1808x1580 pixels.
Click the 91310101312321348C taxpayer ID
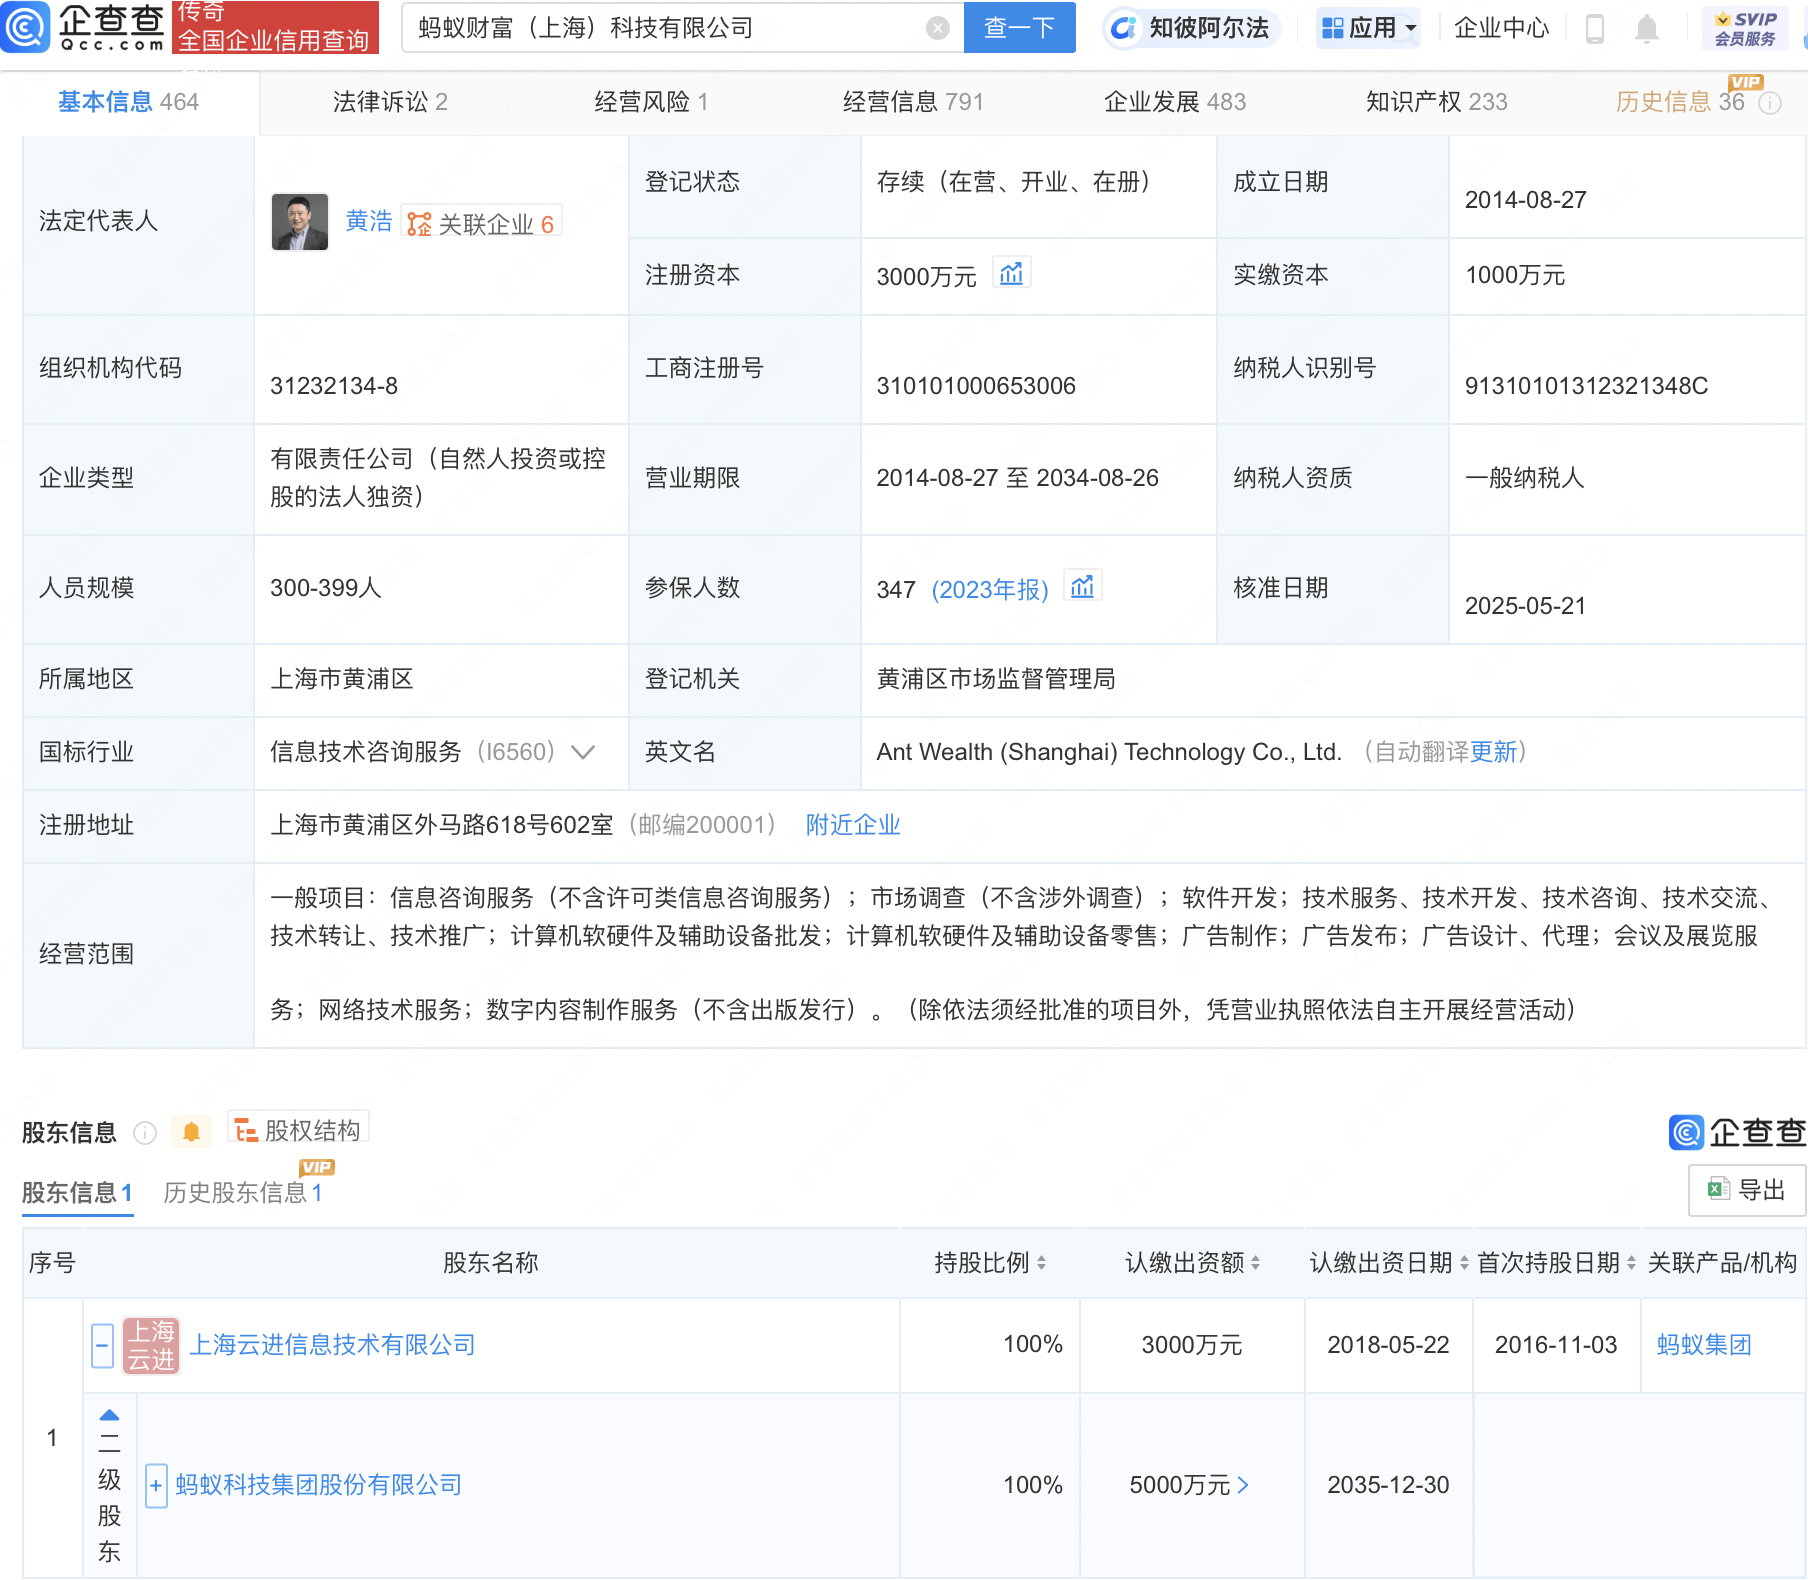tap(1586, 386)
